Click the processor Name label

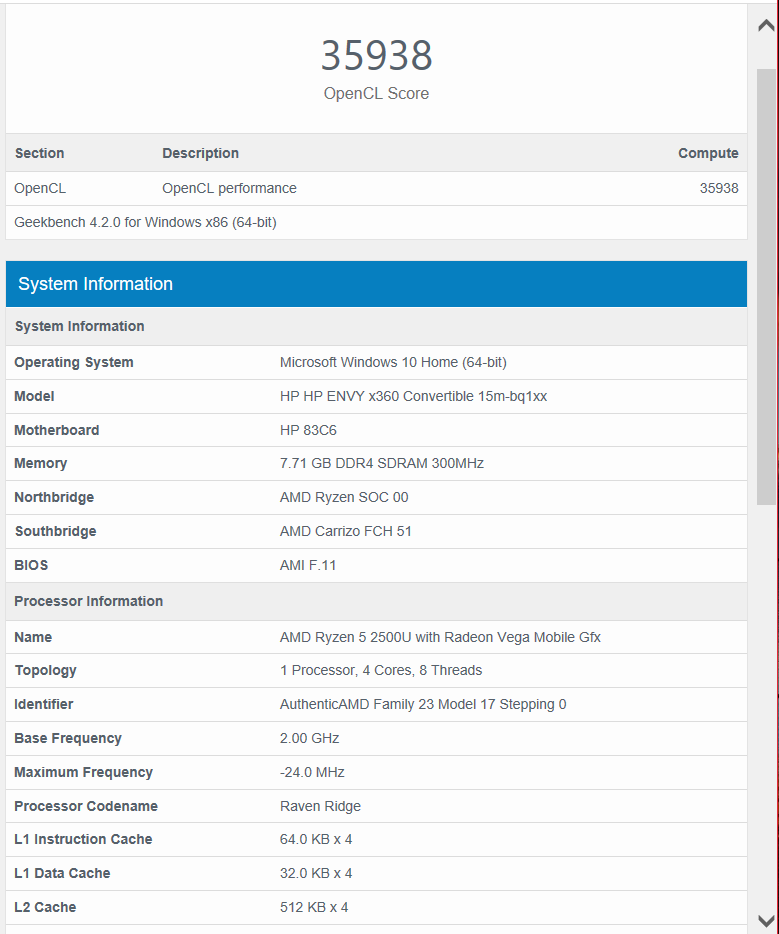(x=33, y=637)
